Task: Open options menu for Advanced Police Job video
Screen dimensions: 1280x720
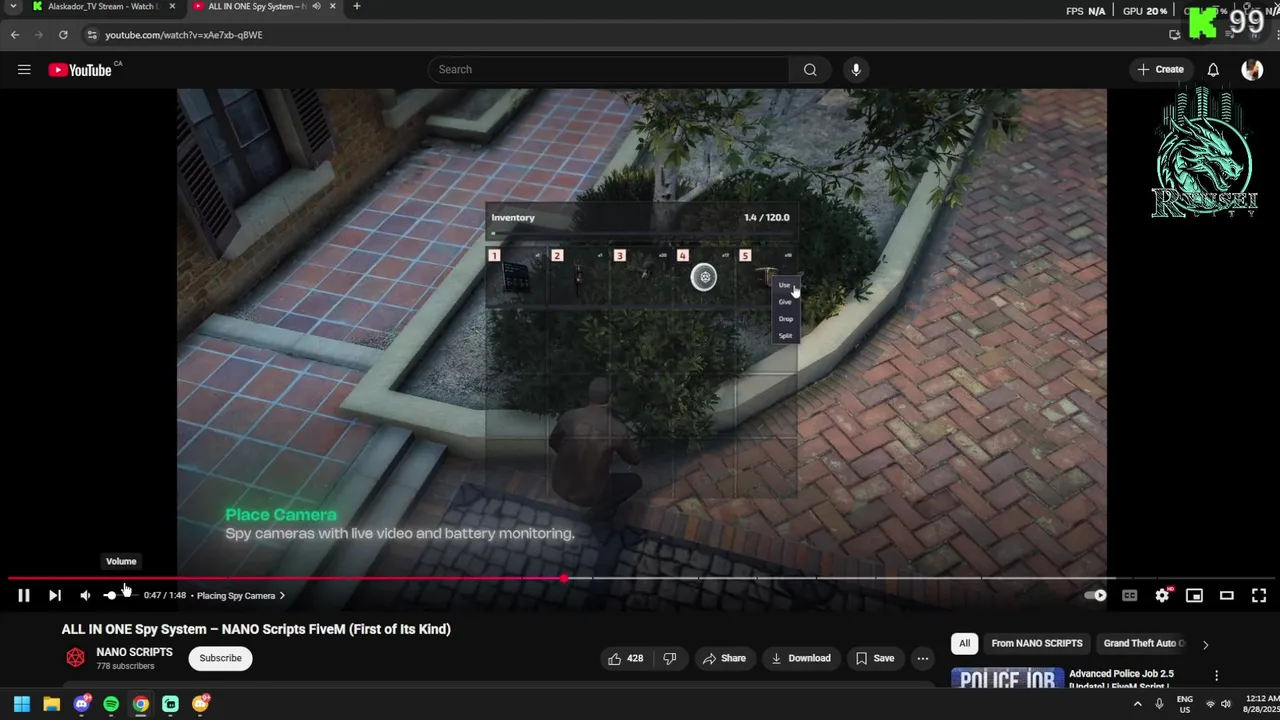Action: 1216,676
